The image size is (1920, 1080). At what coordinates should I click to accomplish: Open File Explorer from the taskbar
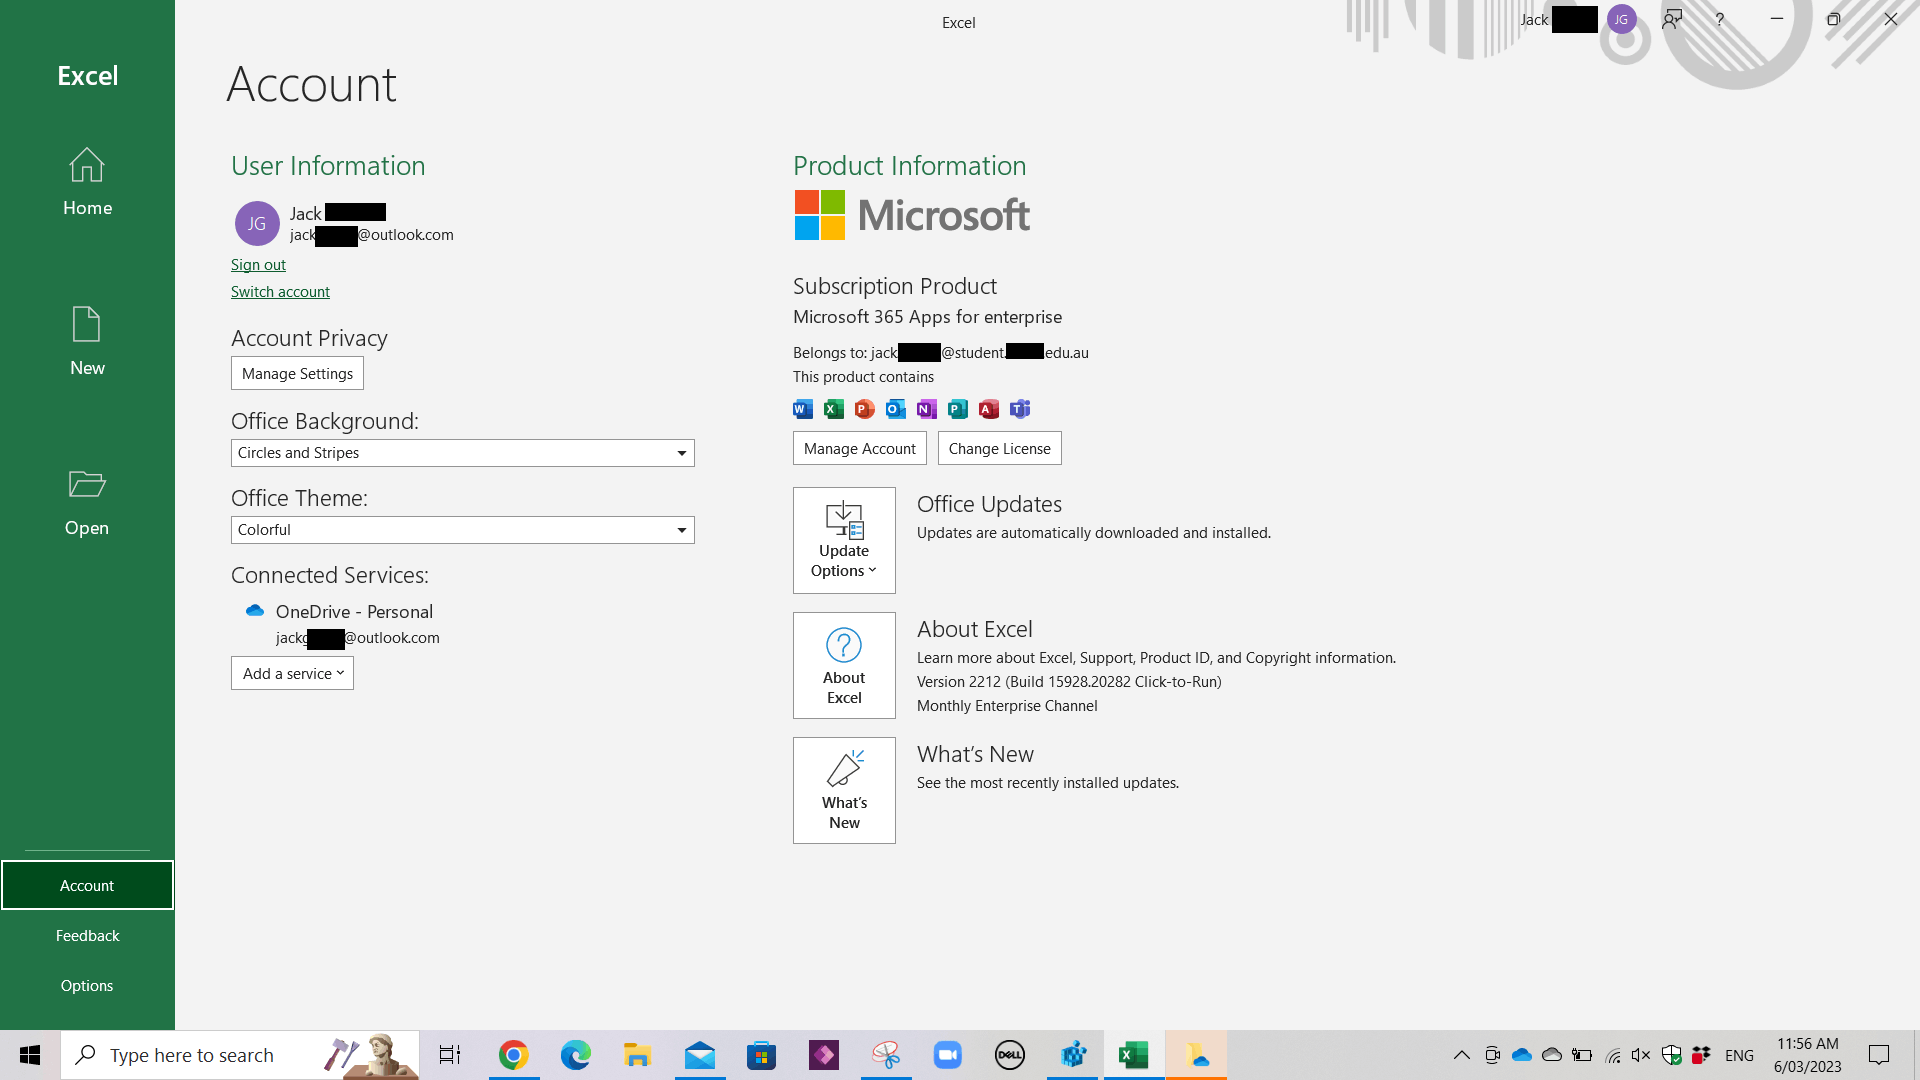click(638, 1055)
